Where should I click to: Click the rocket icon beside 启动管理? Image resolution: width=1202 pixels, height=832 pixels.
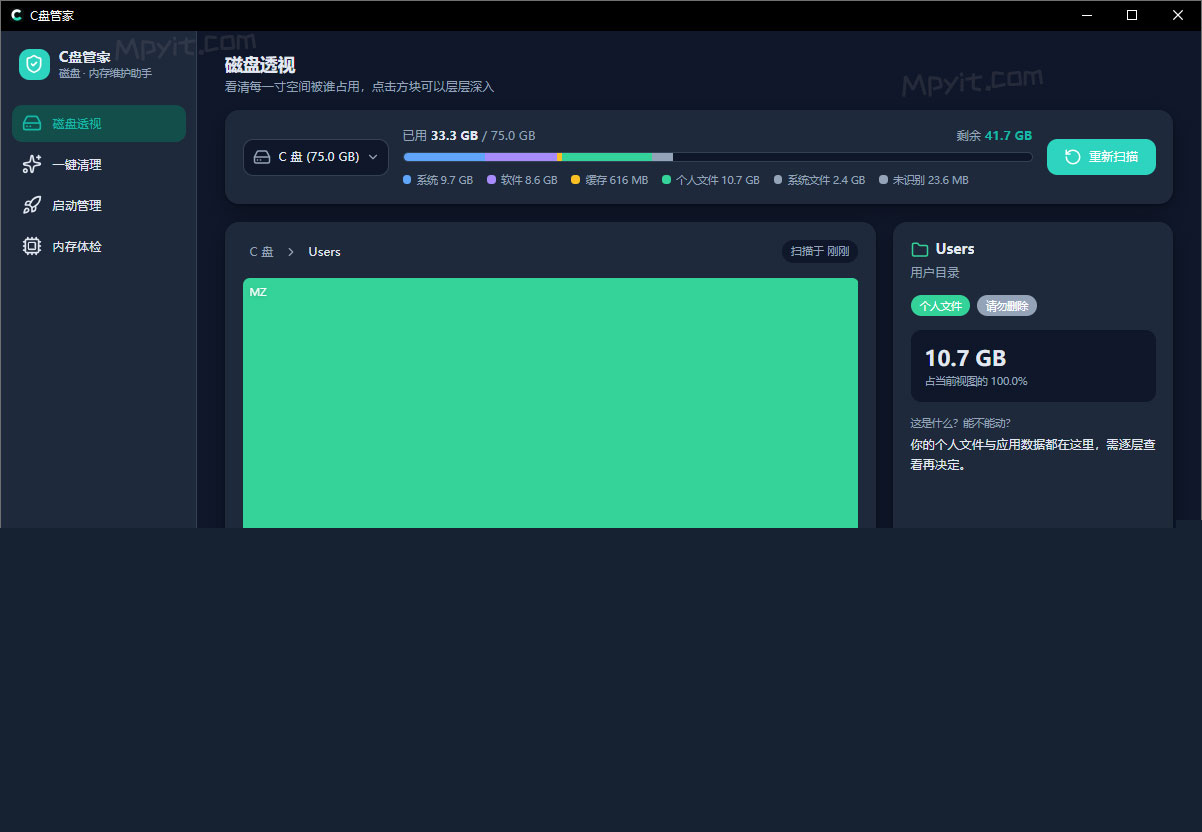tap(32, 206)
